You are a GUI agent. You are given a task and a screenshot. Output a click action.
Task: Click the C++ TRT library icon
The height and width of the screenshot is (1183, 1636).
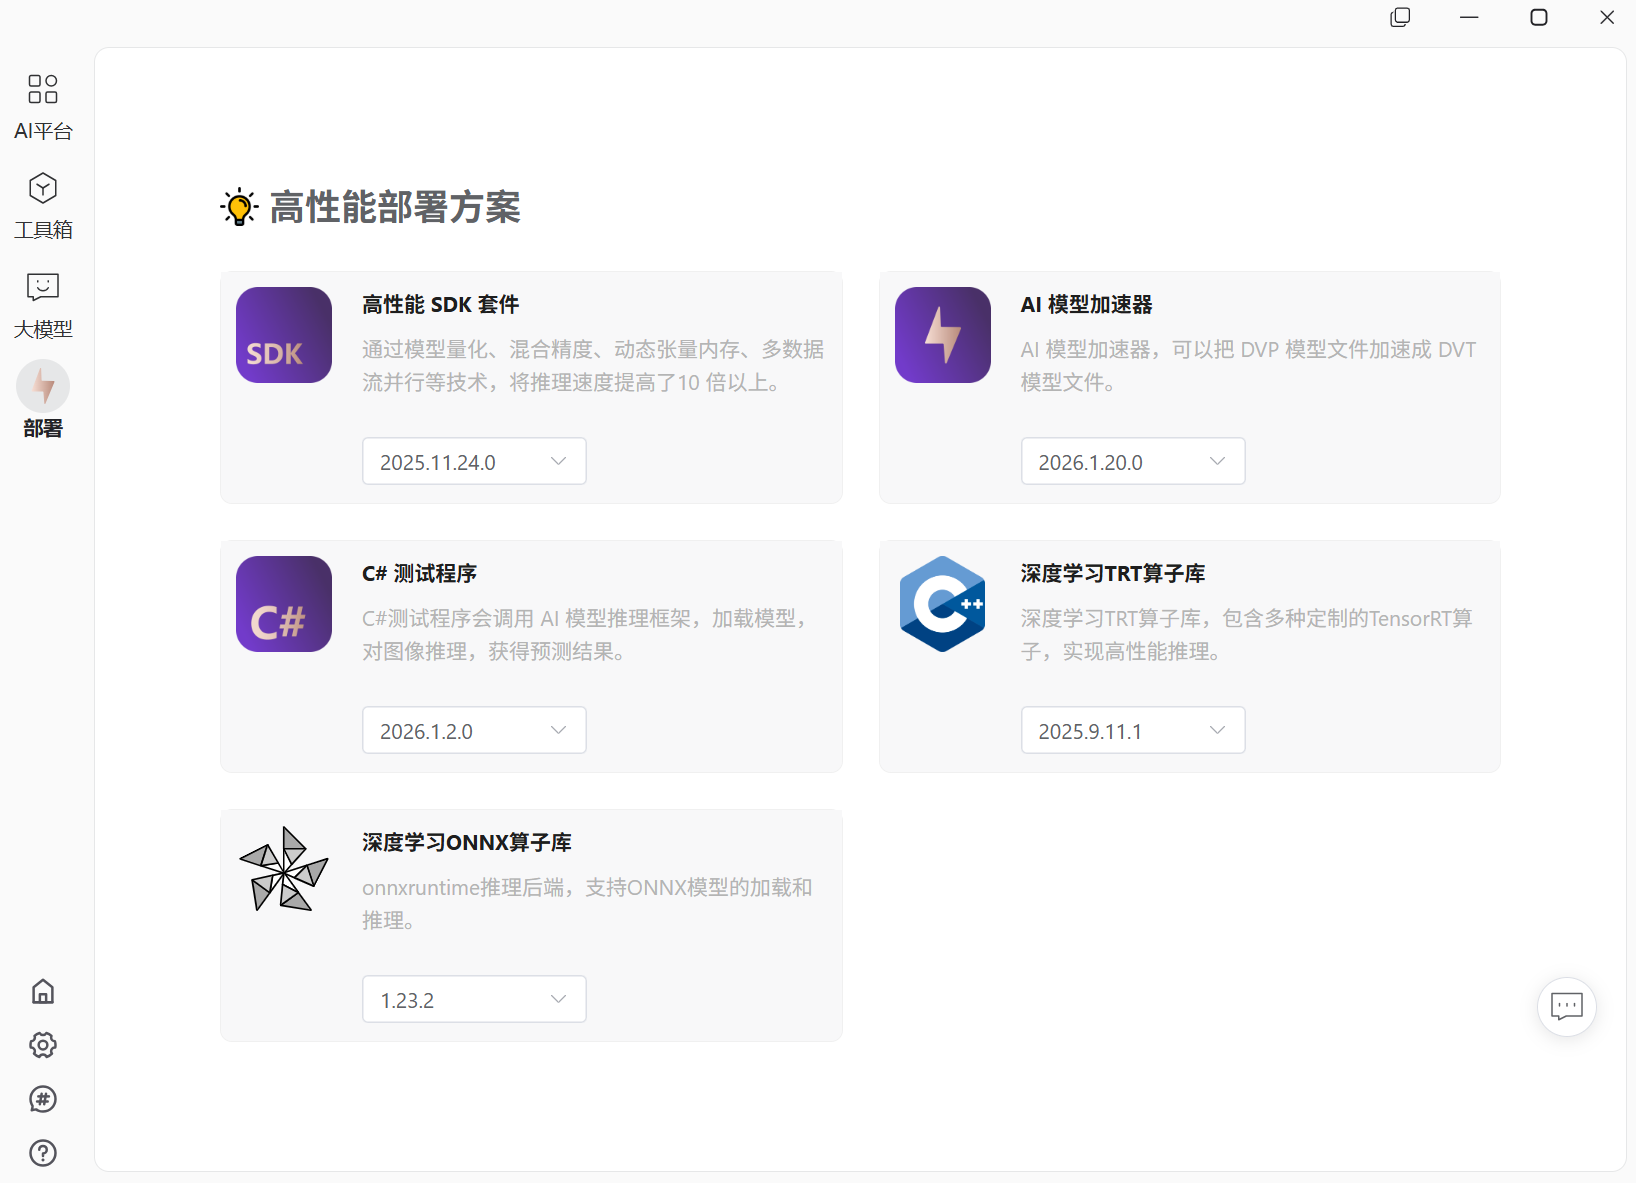pyautogui.click(x=942, y=604)
